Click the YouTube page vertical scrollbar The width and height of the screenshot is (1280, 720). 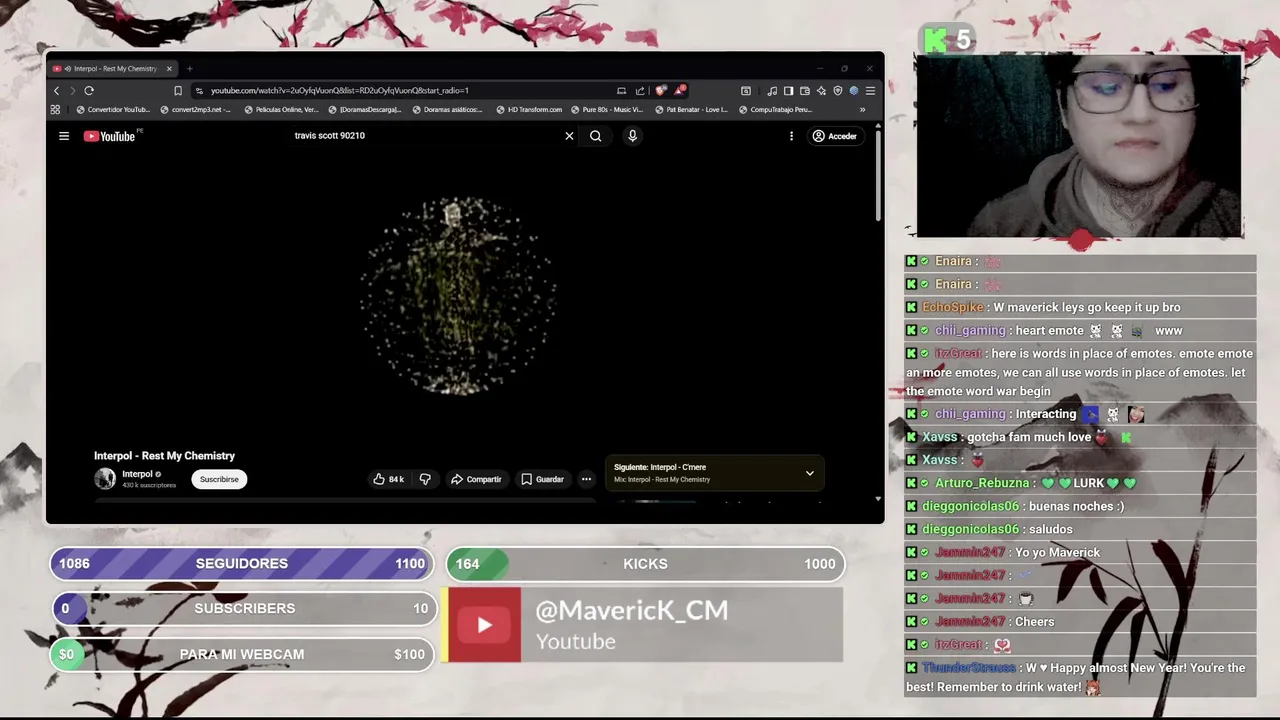(x=878, y=175)
